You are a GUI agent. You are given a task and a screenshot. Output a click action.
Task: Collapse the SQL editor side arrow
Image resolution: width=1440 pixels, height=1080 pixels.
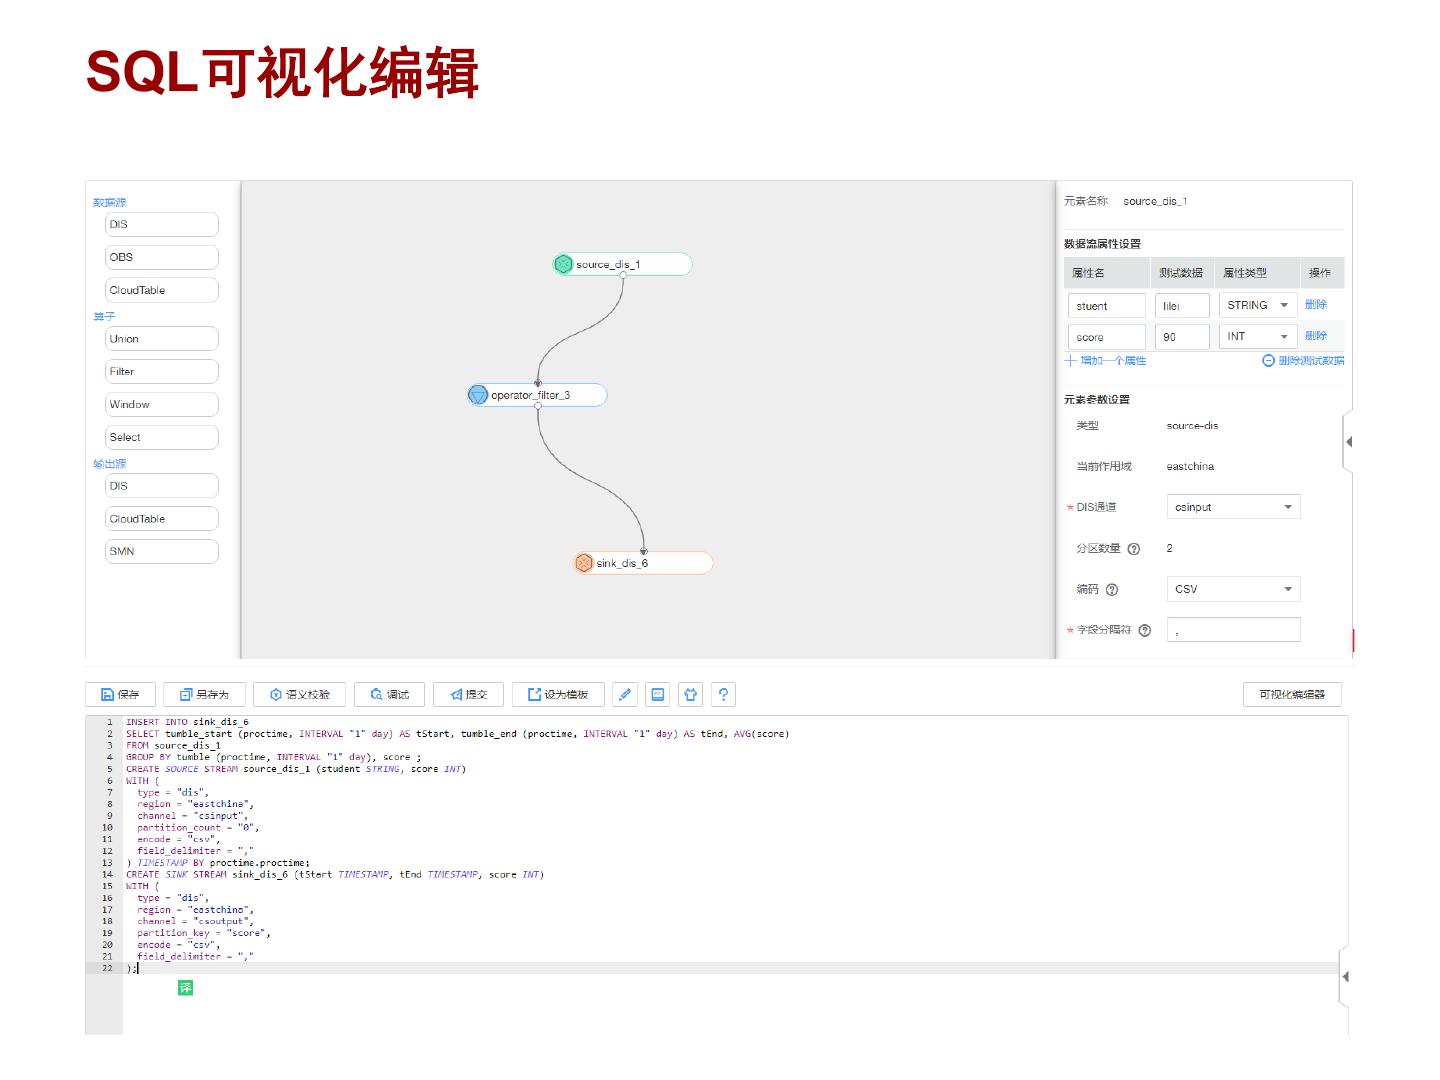pyautogui.click(x=1345, y=976)
